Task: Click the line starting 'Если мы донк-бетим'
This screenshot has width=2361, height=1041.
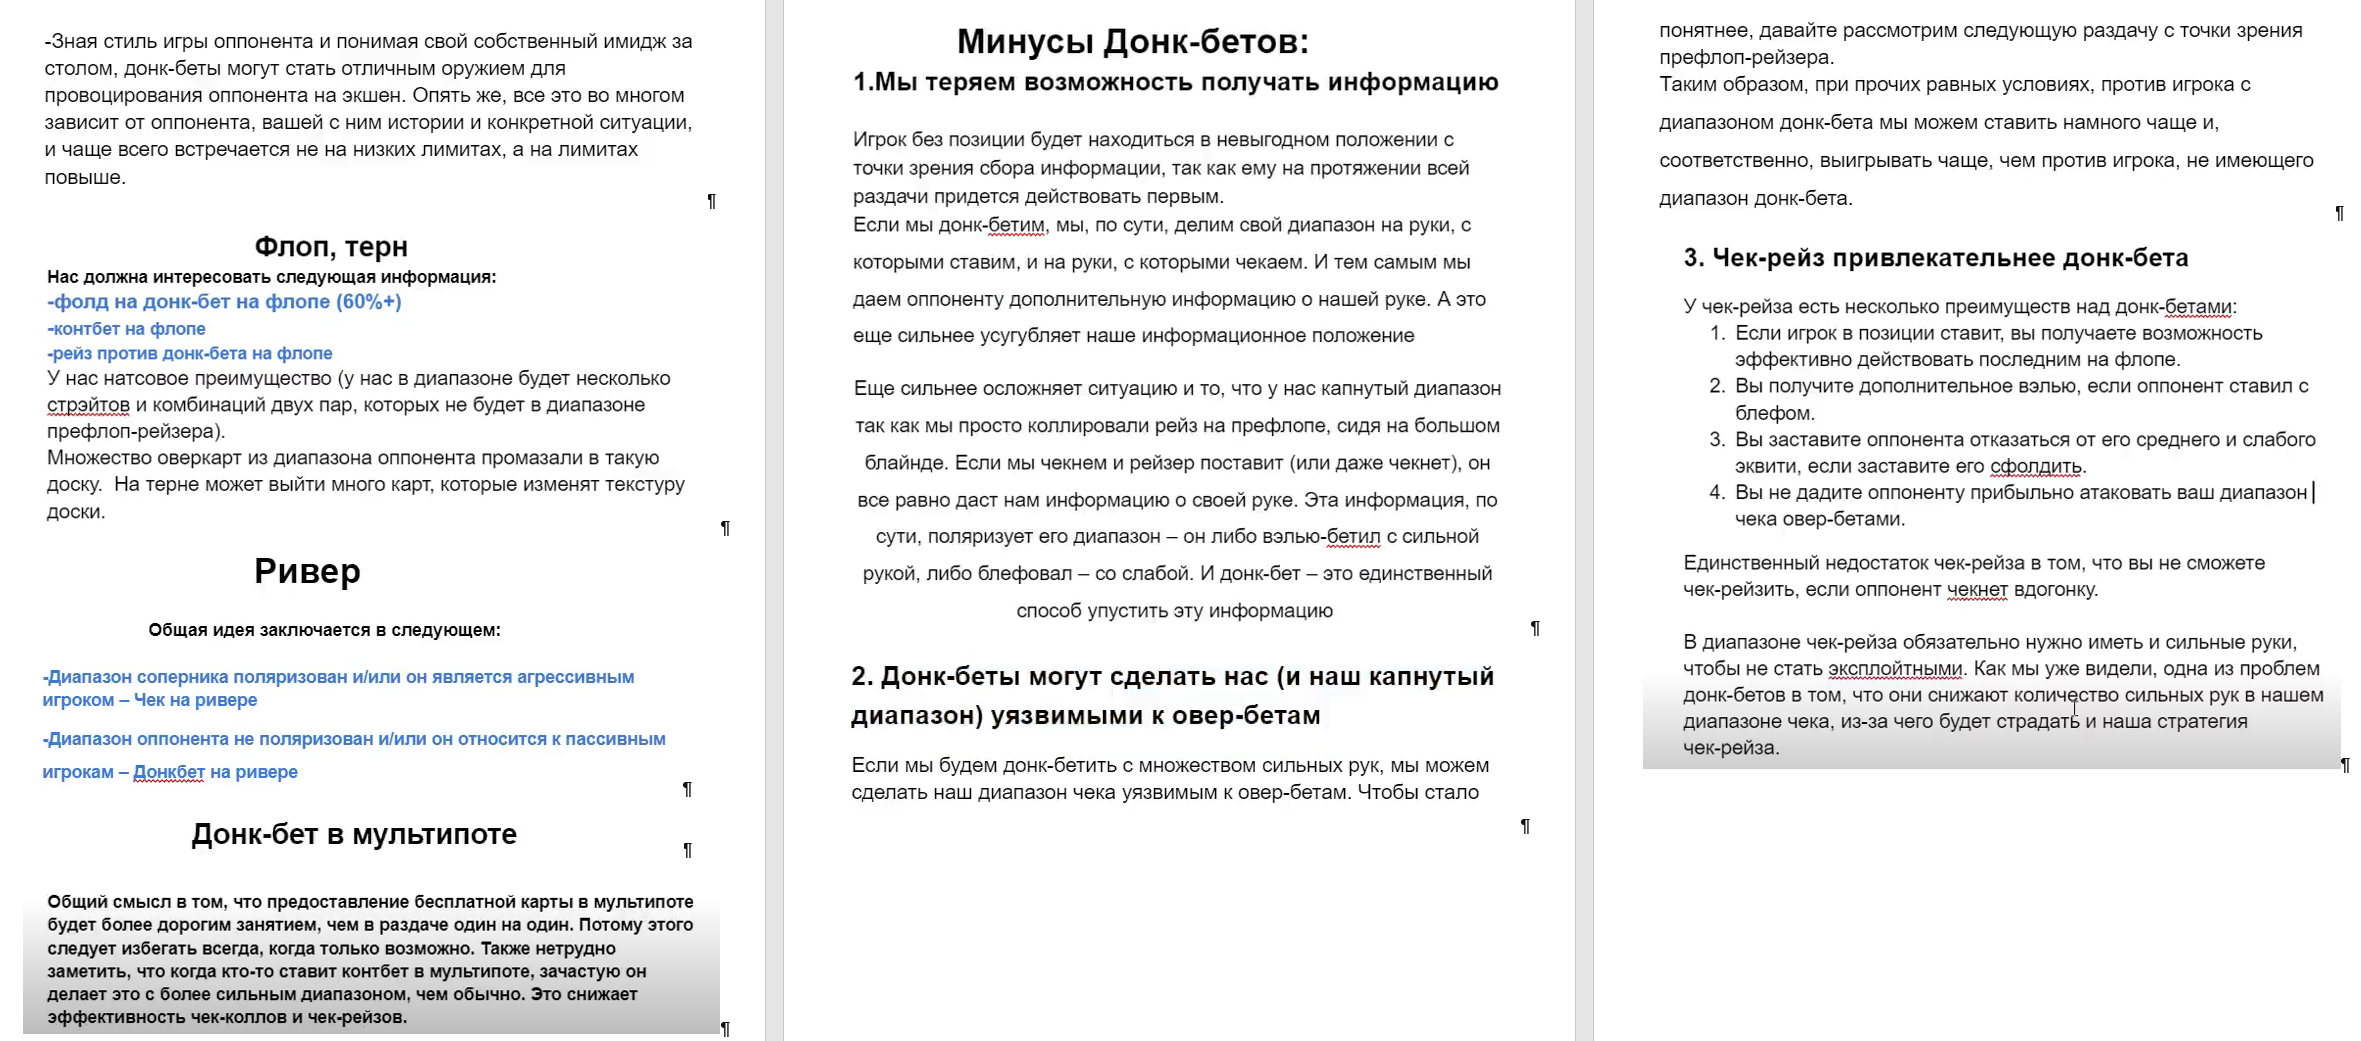Action: coord(1162,225)
